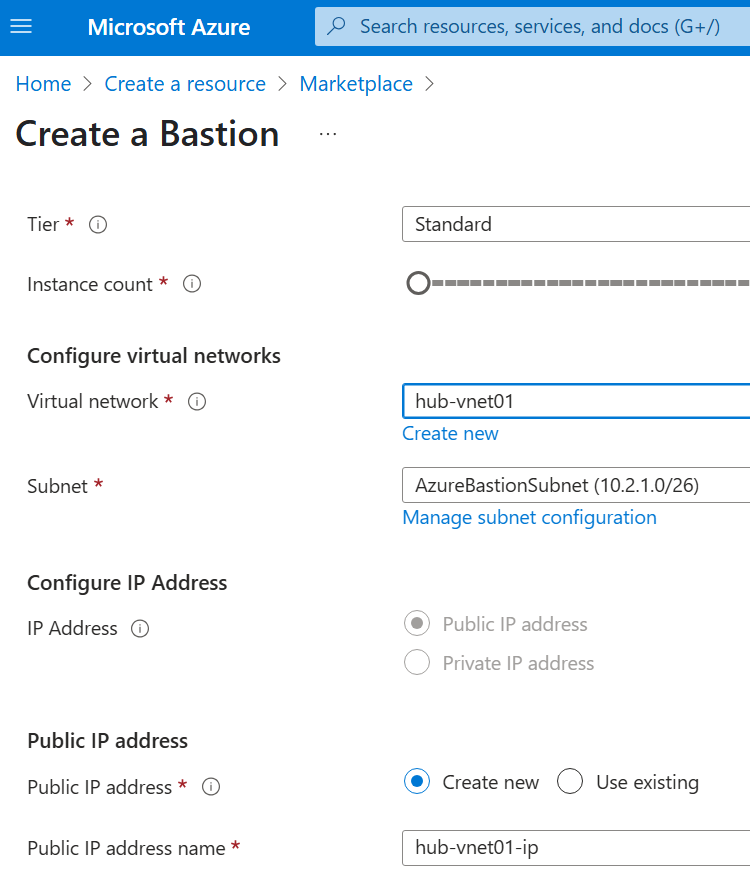Go to Home breadcrumb
This screenshot has width=750, height=871.
click(x=43, y=84)
